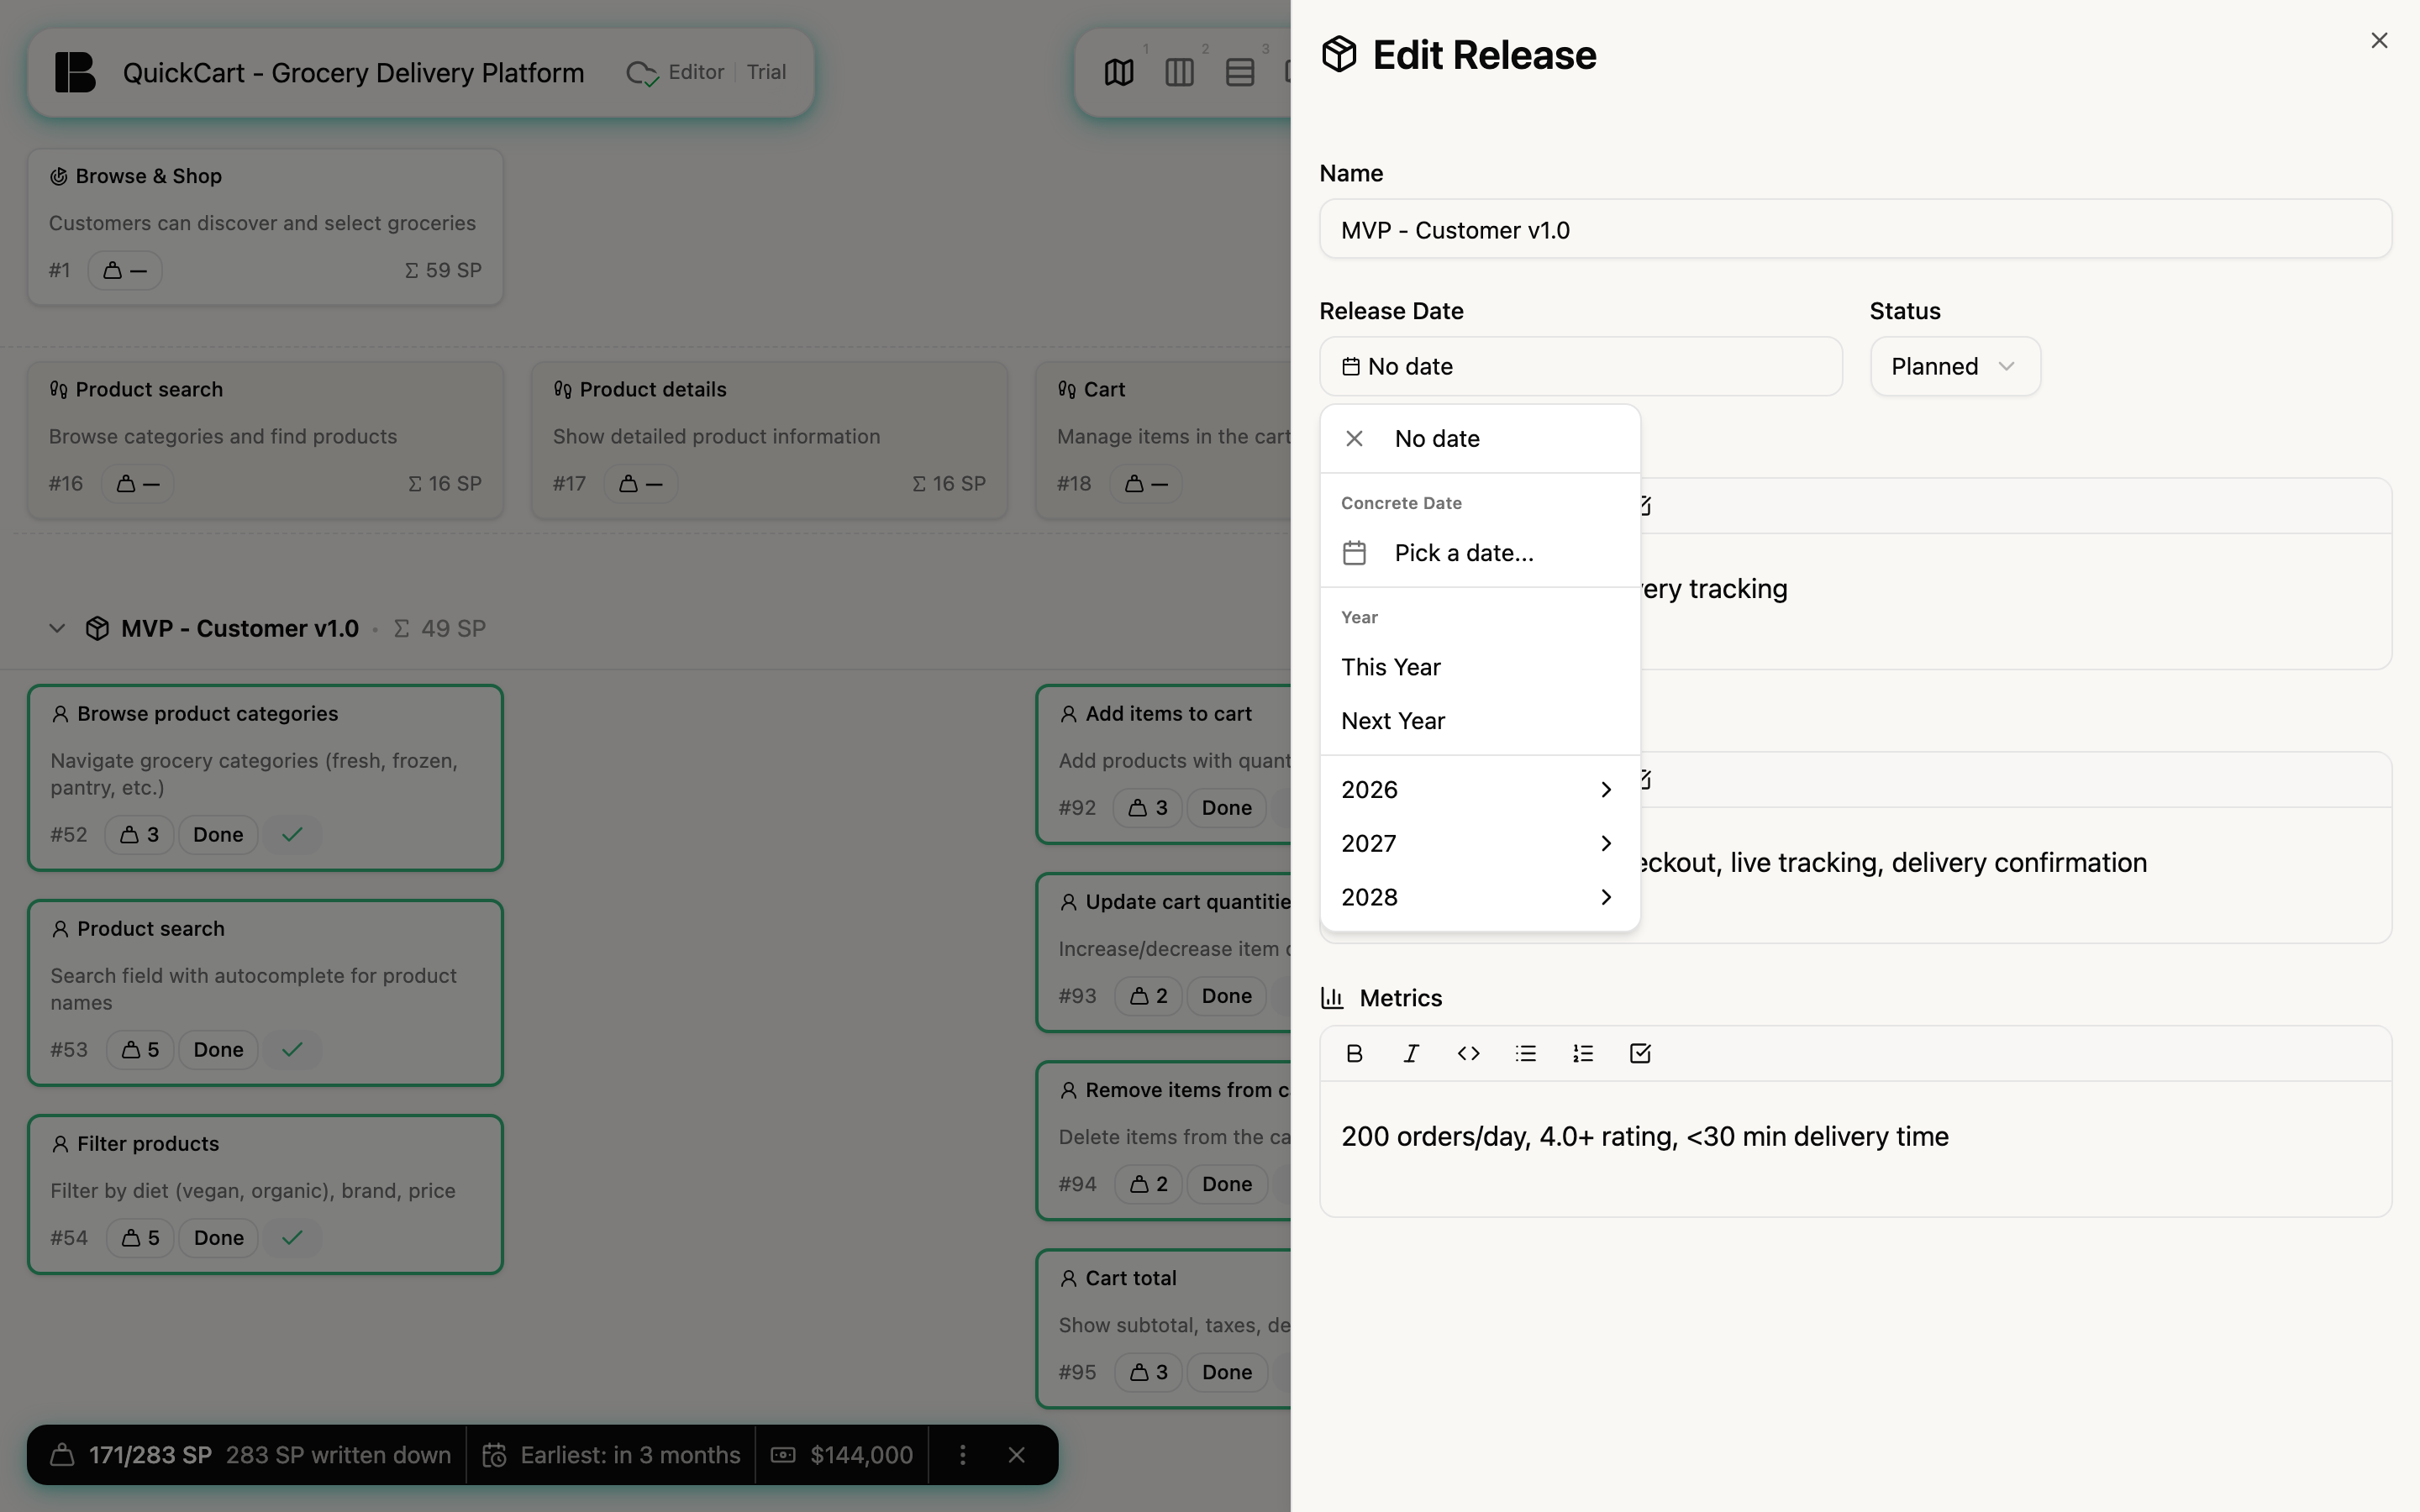Toggle checkmark on Filter products #54
The height and width of the screenshot is (1512, 2420).
pos(292,1237)
